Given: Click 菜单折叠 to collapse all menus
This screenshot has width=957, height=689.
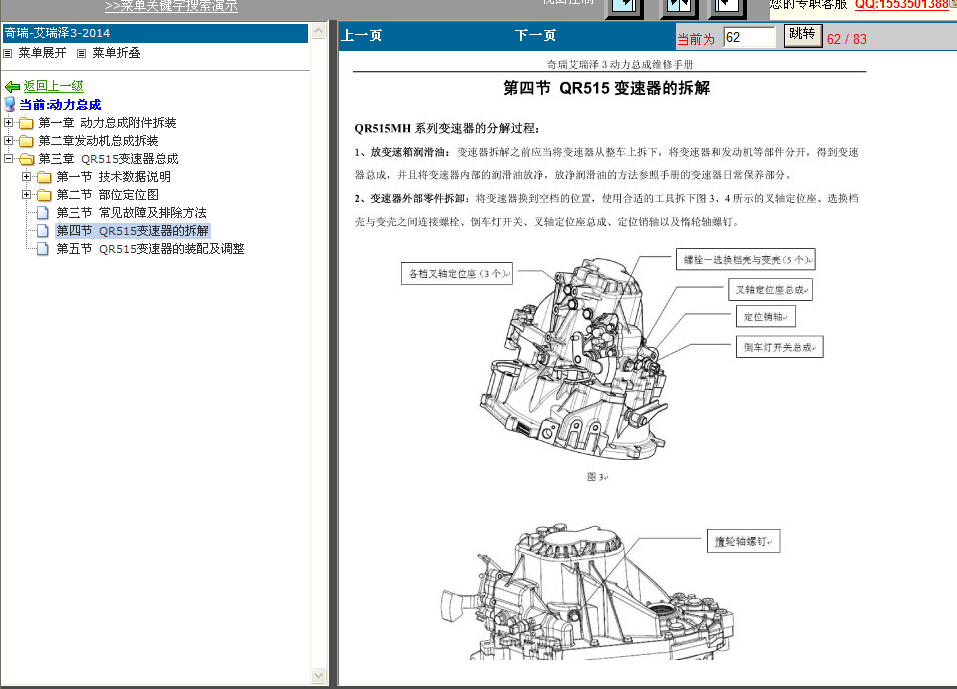Looking at the screenshot, I should [x=116, y=53].
